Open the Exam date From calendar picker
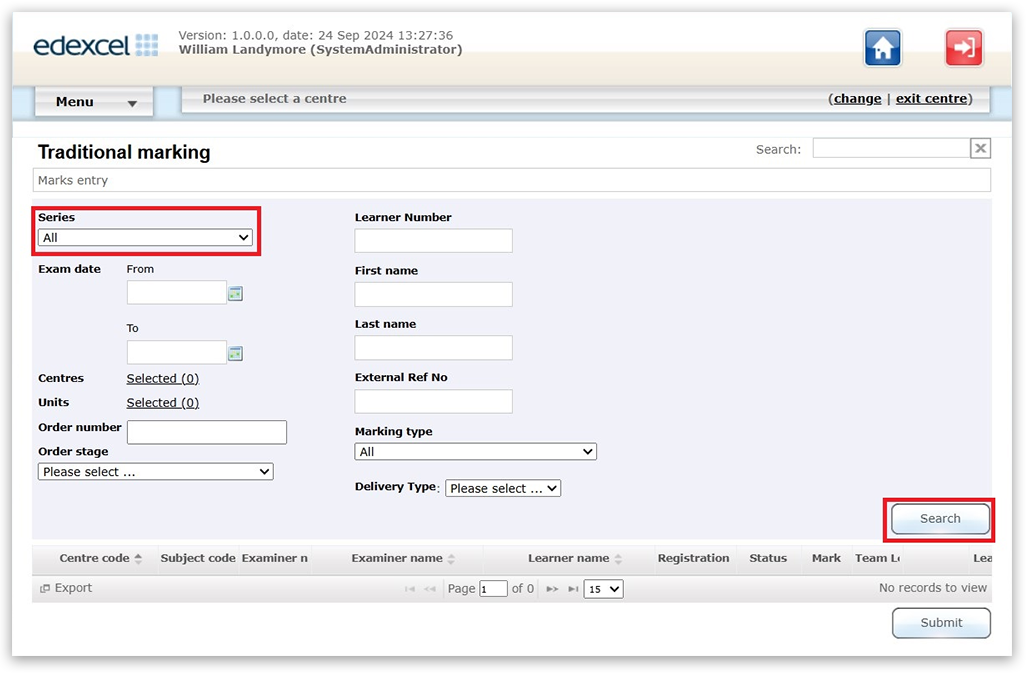The width and height of the screenshot is (1030, 674). click(x=235, y=294)
